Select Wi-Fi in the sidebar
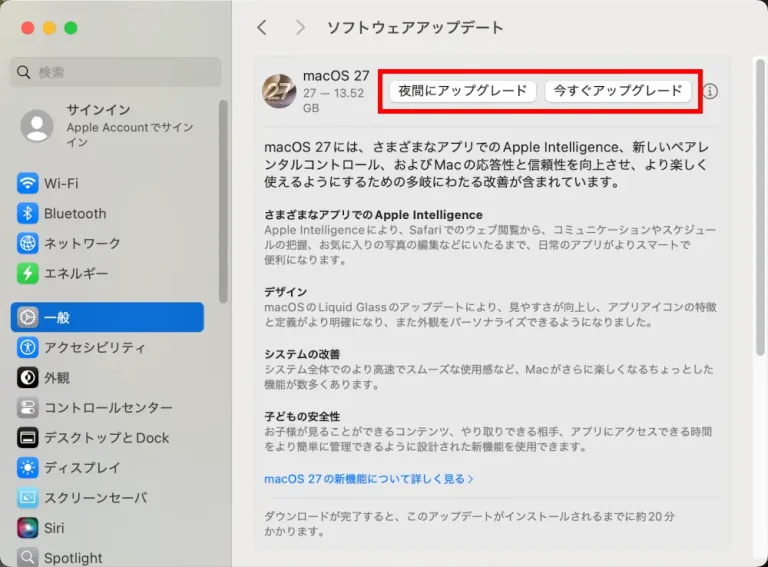768x567 pixels. [x=107, y=184]
